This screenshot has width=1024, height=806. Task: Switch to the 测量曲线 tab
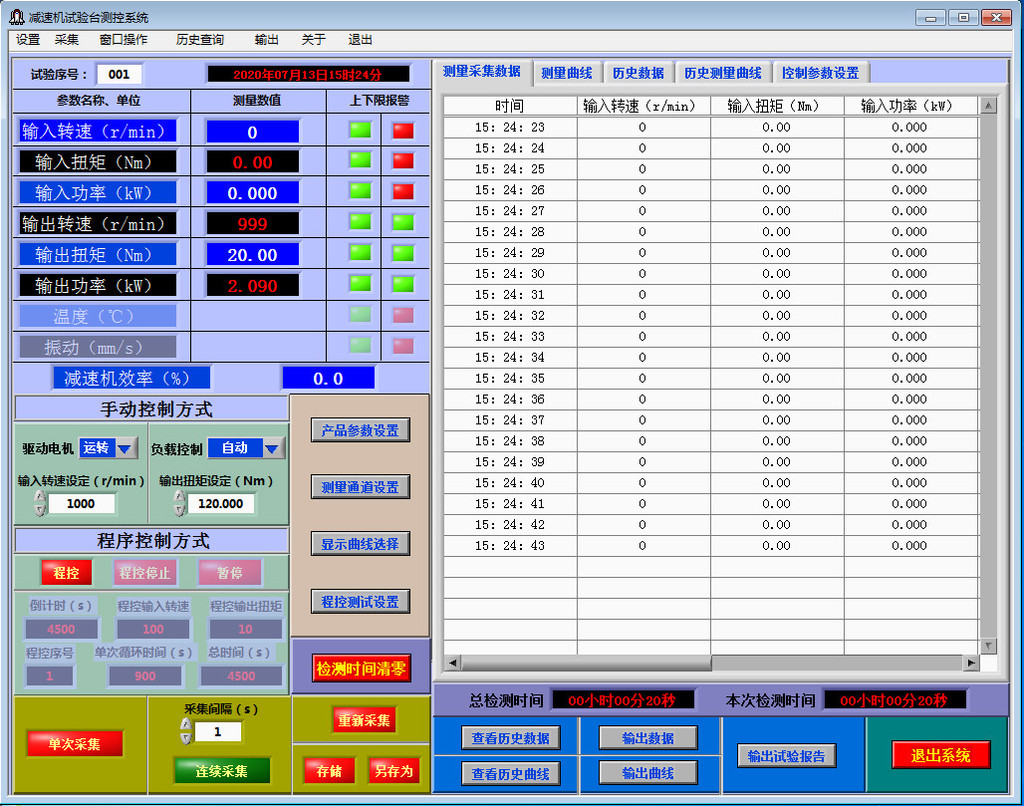point(566,73)
